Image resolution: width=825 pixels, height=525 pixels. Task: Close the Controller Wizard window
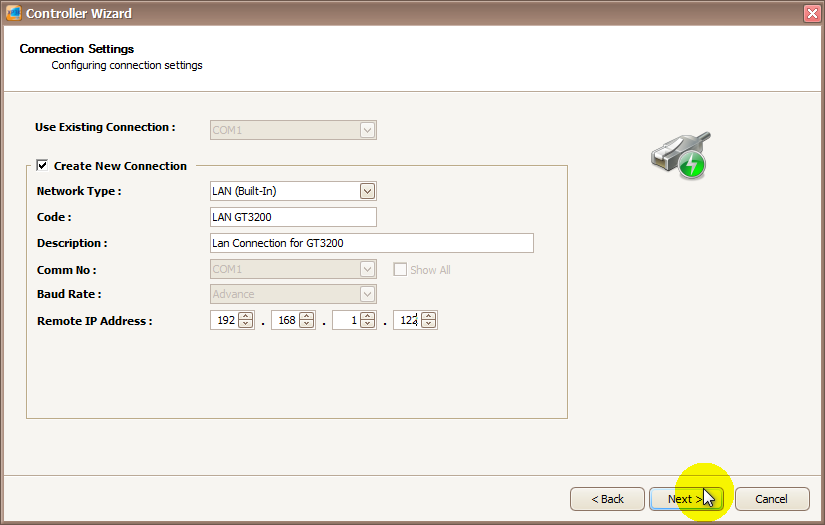(811, 13)
